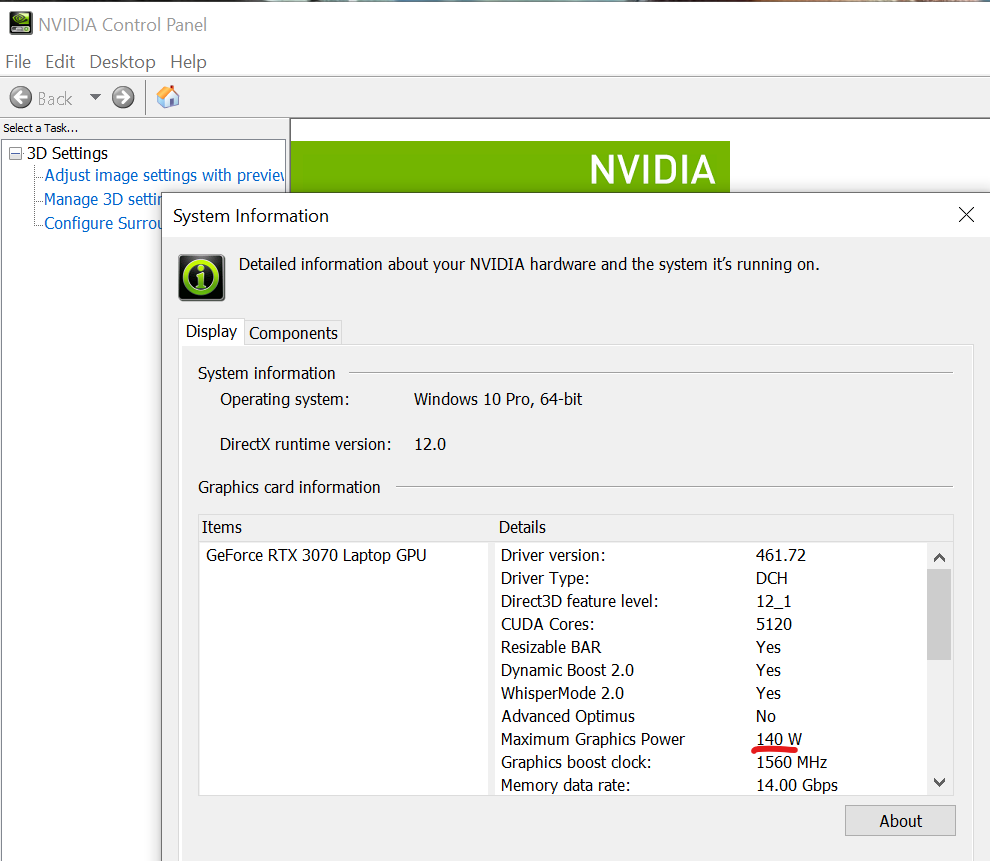Click the details list scroll up arrow

coord(939,557)
